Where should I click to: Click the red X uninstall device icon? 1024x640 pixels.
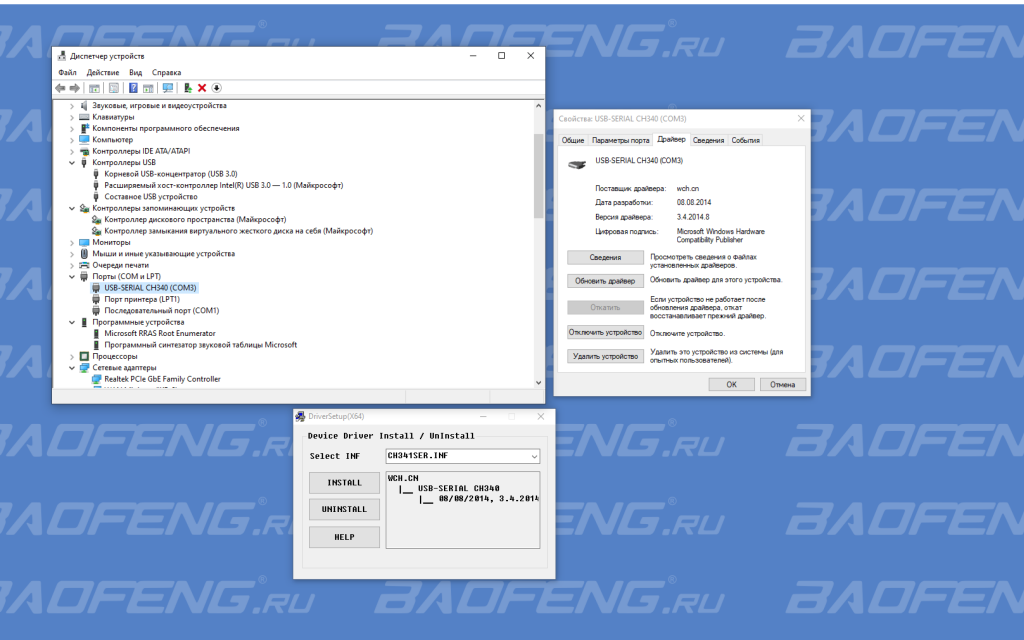(x=202, y=88)
